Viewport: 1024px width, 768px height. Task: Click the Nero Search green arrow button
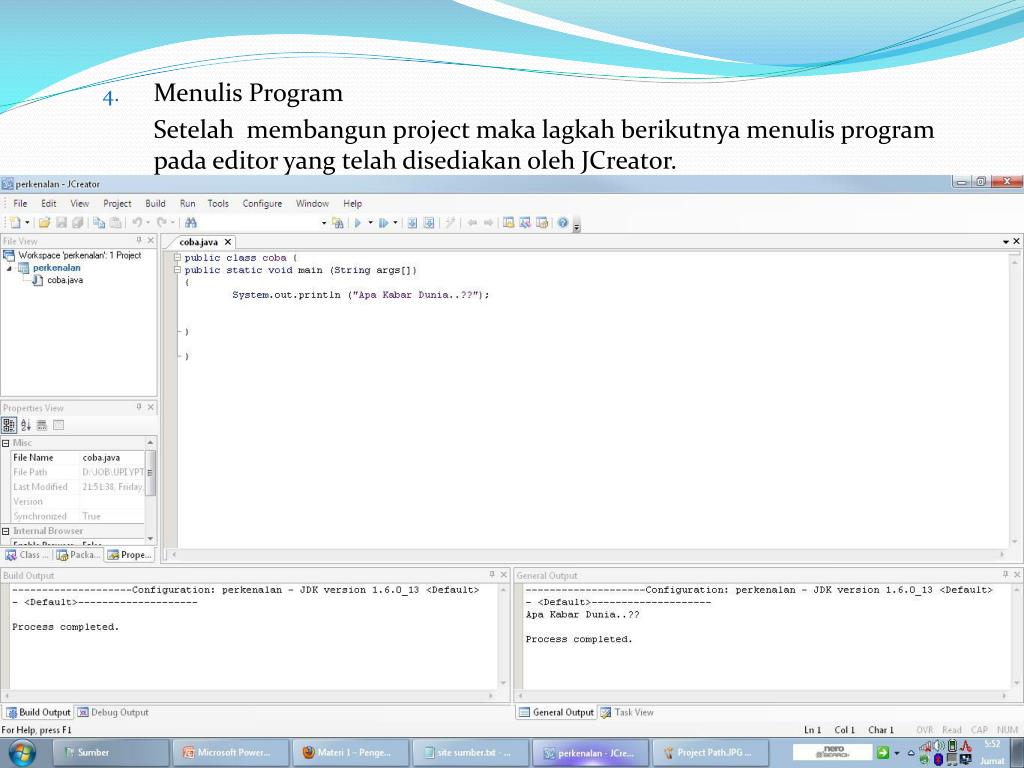tap(883, 752)
